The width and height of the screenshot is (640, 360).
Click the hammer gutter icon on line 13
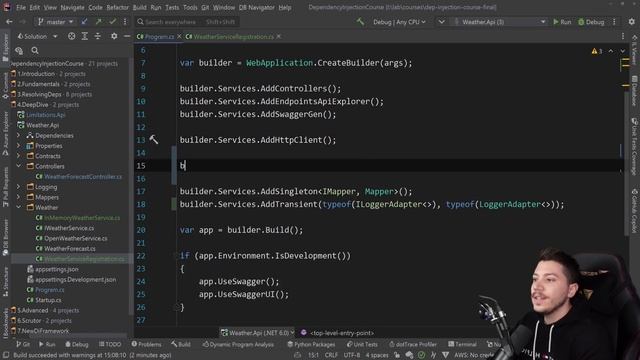pyautogui.click(x=153, y=140)
